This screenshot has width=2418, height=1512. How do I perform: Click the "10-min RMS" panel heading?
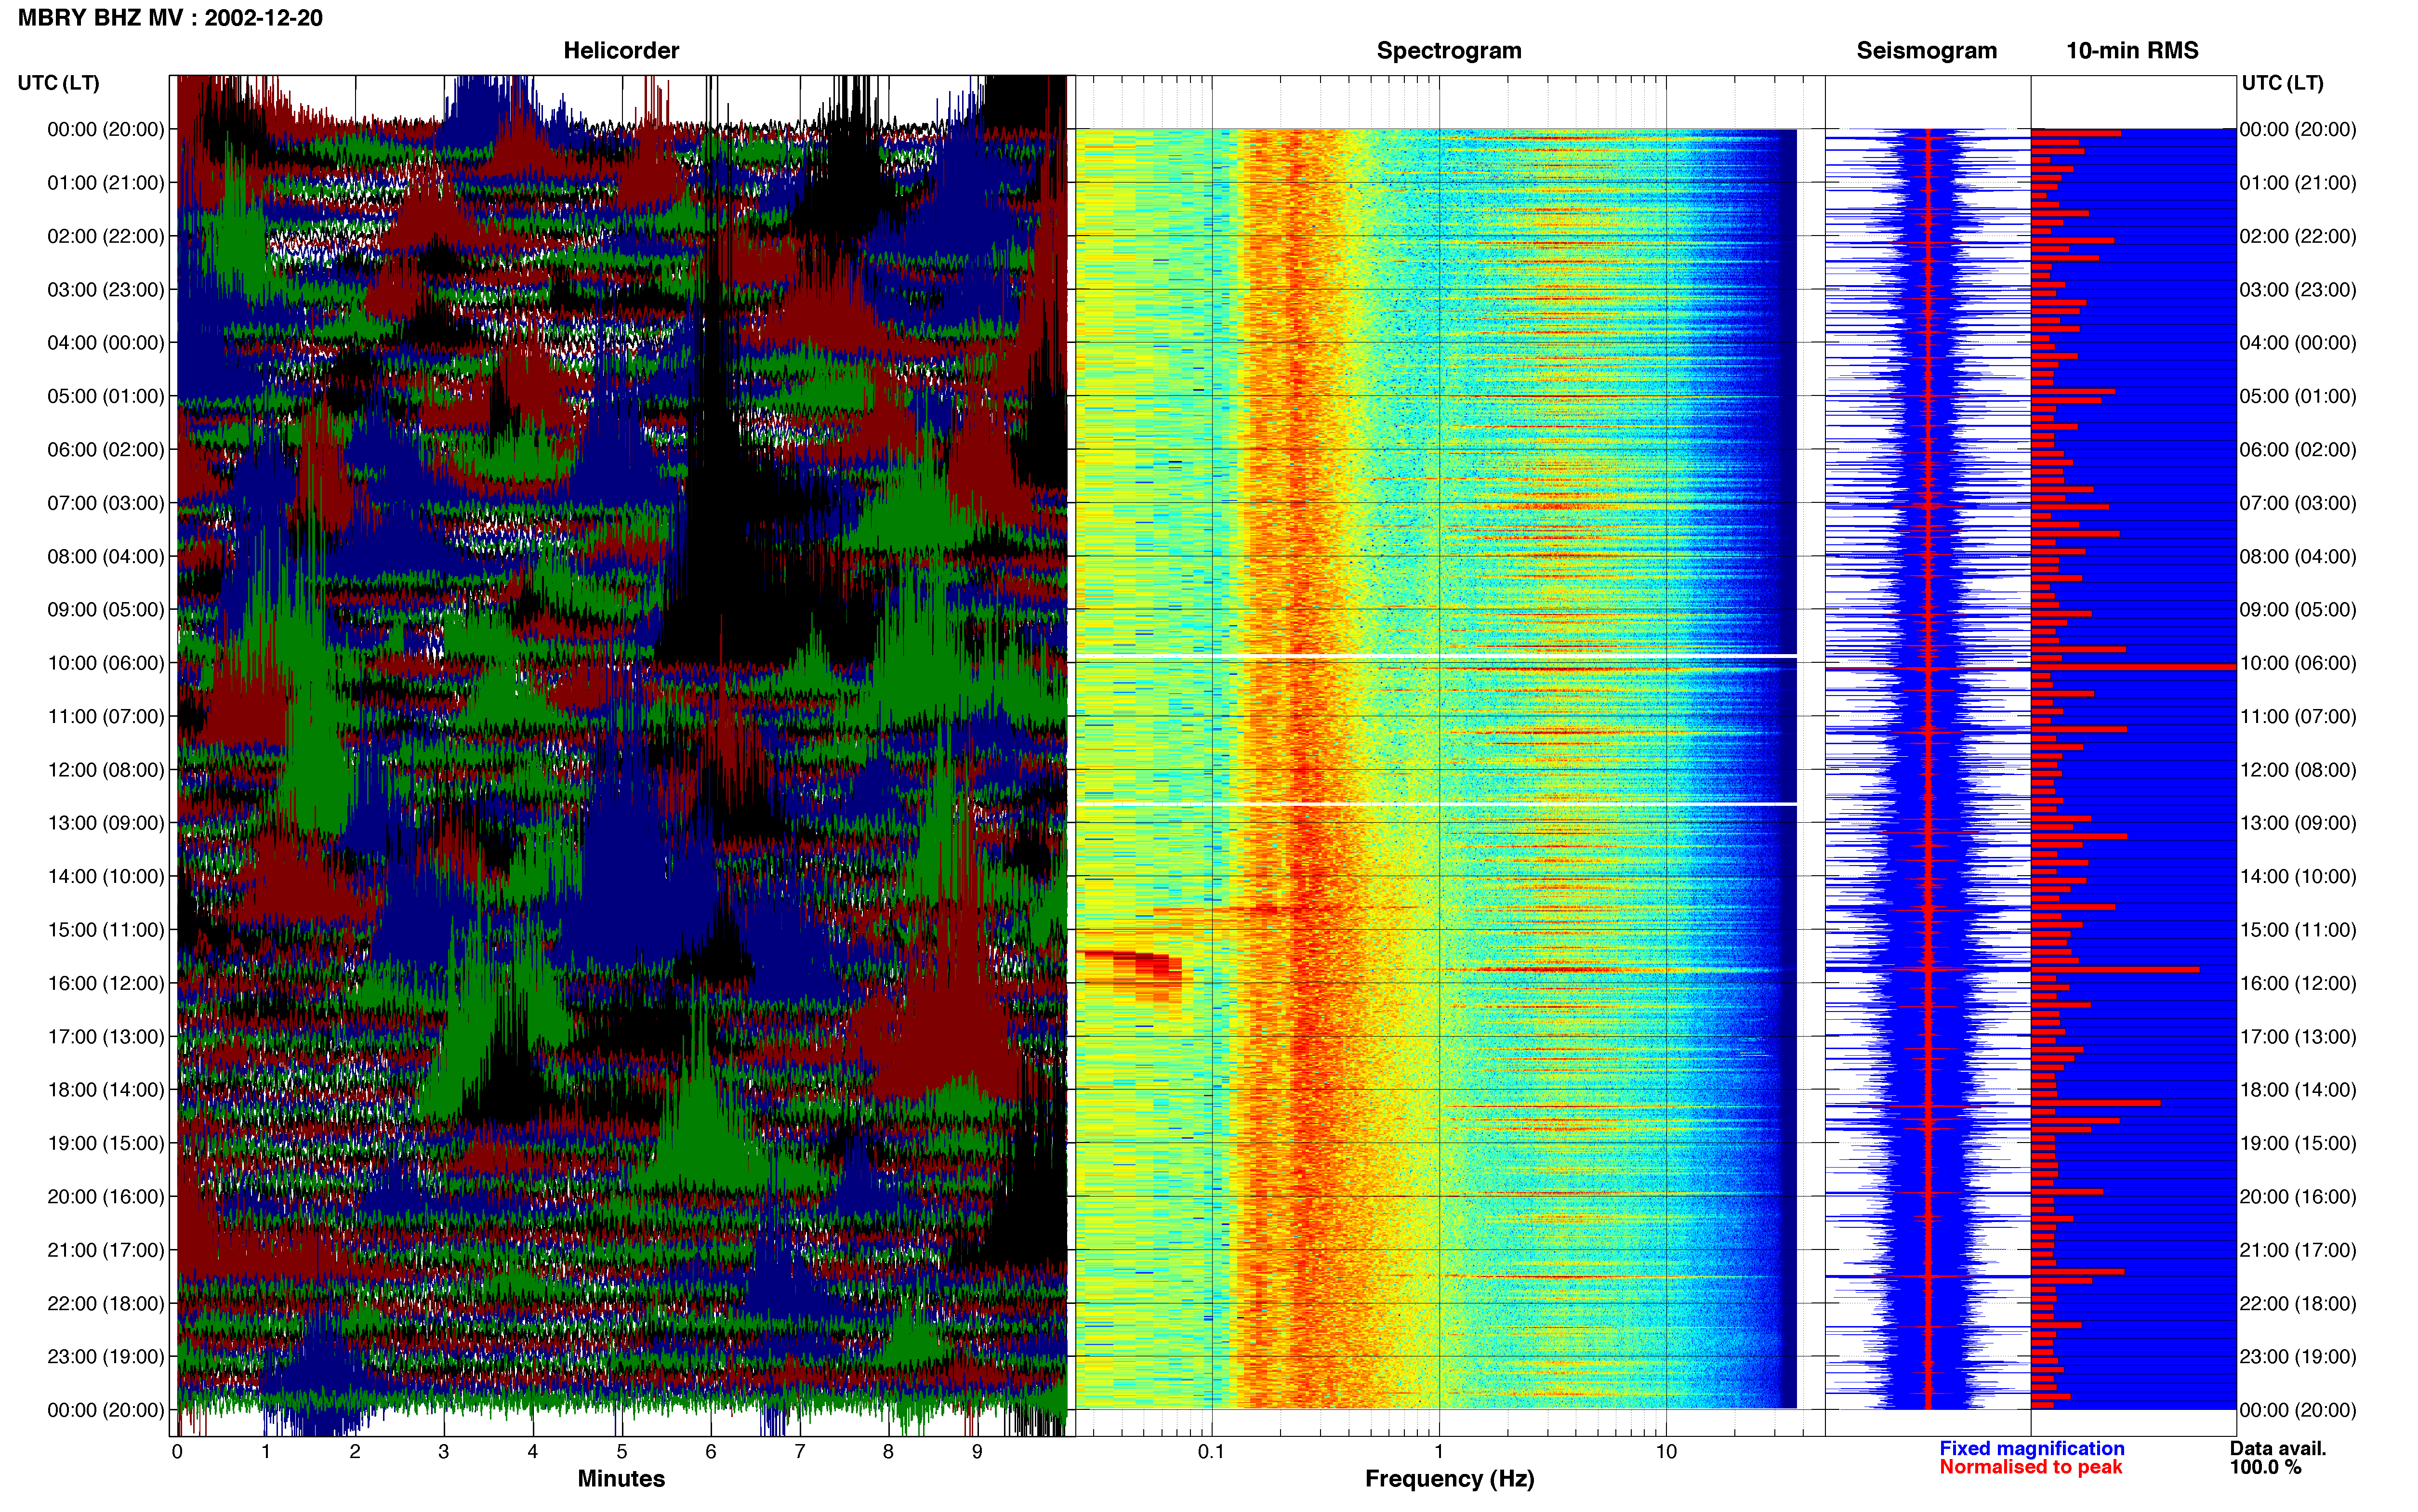click(x=2132, y=51)
